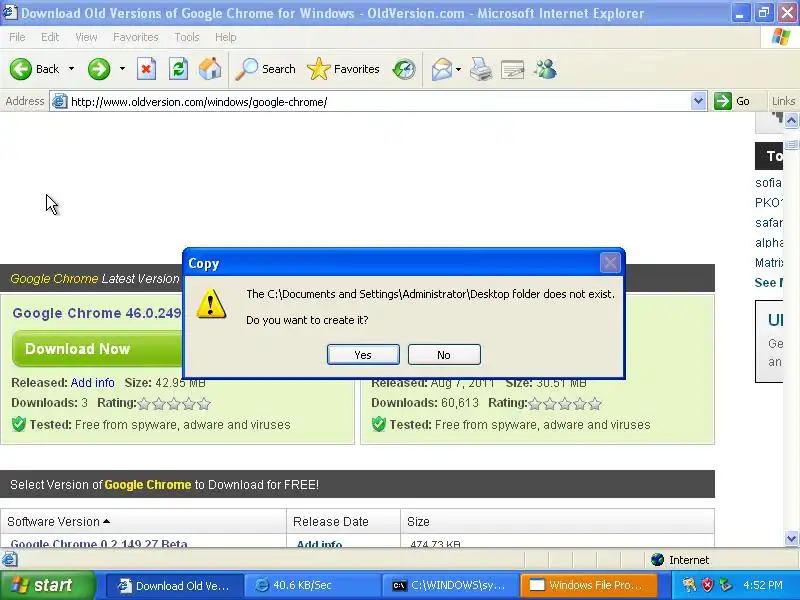The width and height of the screenshot is (800, 600).
Task: Click the keys tray icon in the system tray
Action: click(689, 585)
